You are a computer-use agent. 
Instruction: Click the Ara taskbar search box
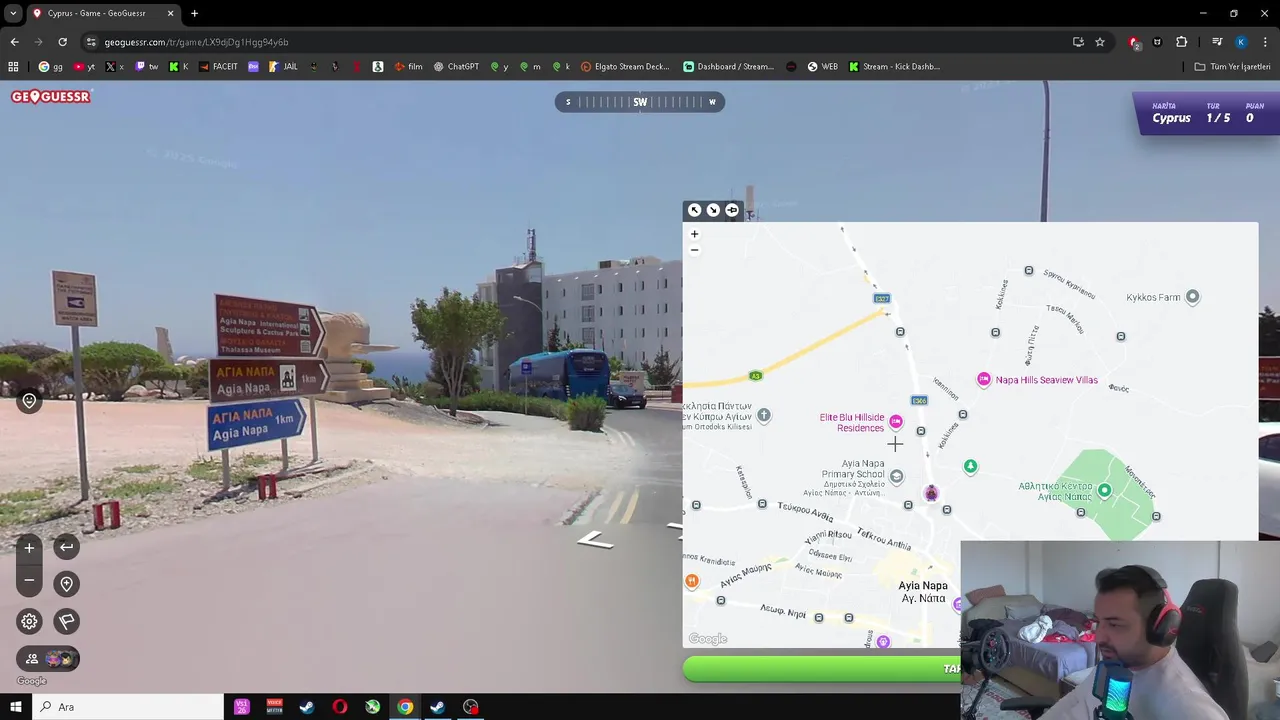click(x=129, y=707)
